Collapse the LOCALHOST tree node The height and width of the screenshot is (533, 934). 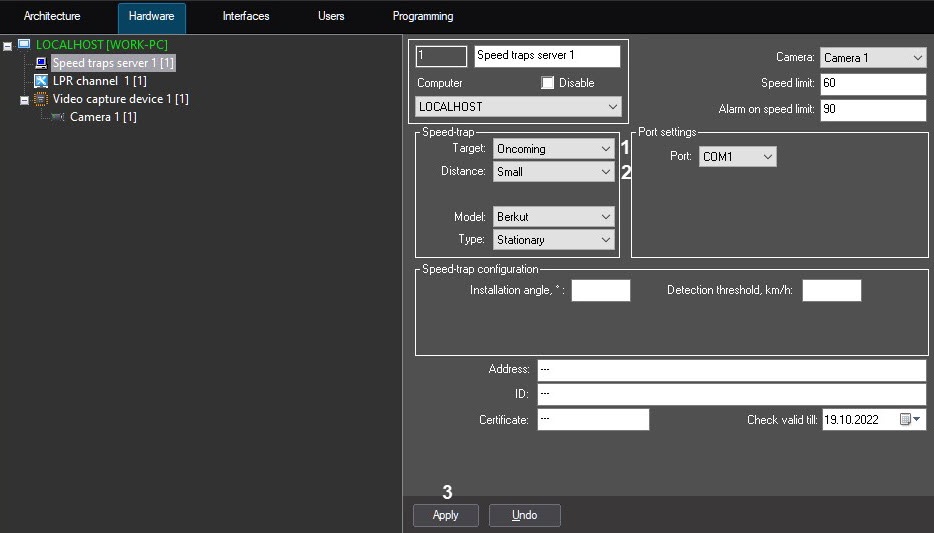tap(8, 46)
